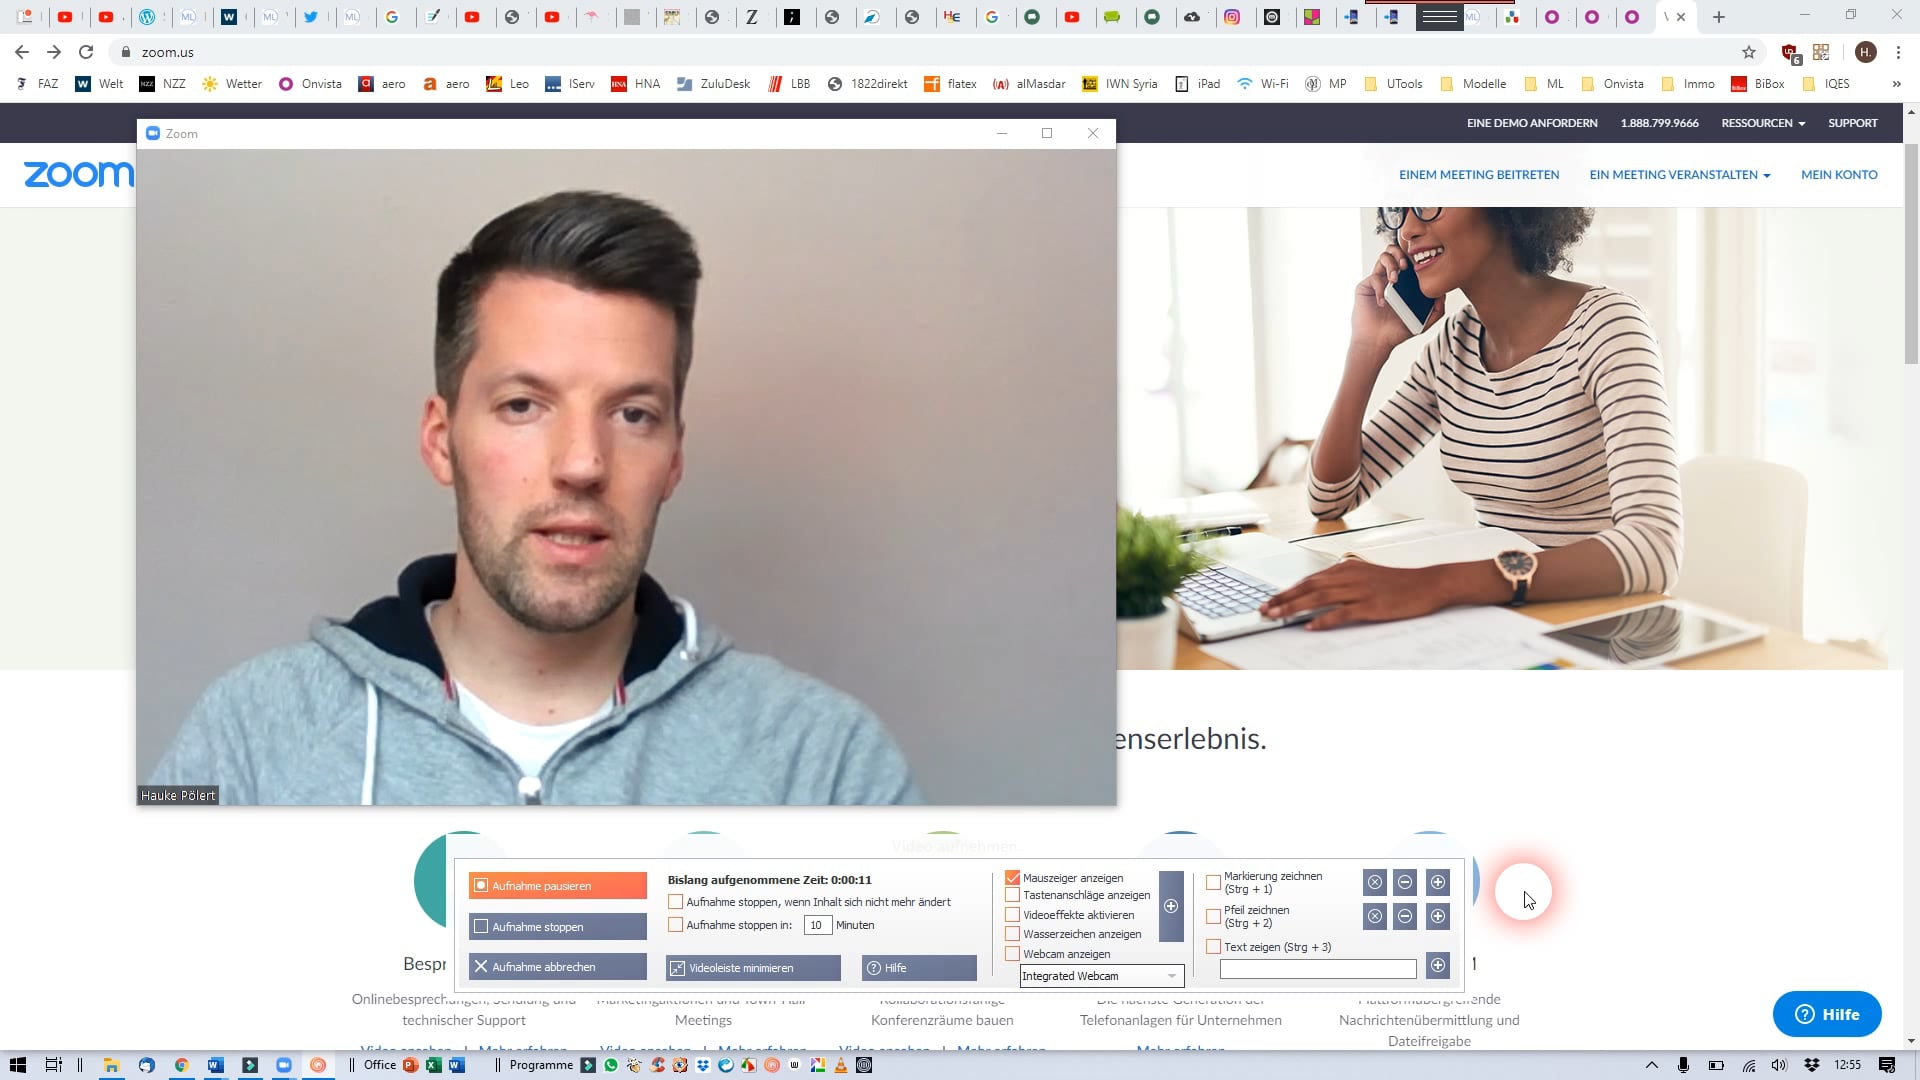Click the plus icon in Pfeil zeichnen row
The height and width of the screenshot is (1080, 1920).
pyautogui.click(x=1438, y=916)
